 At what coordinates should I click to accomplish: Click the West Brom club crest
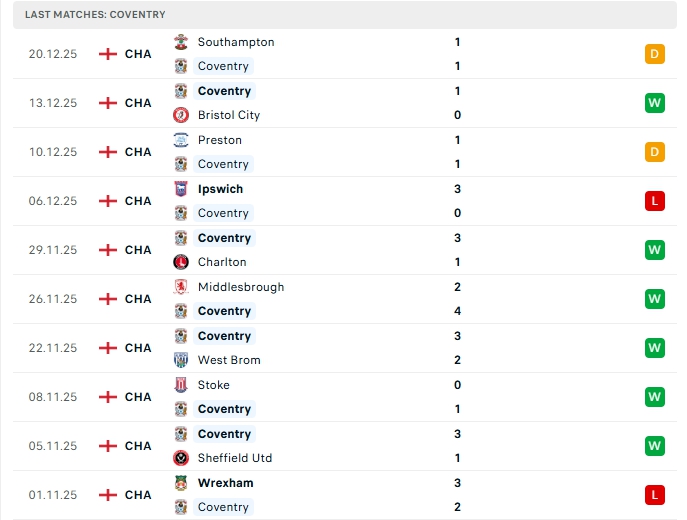pos(181,360)
